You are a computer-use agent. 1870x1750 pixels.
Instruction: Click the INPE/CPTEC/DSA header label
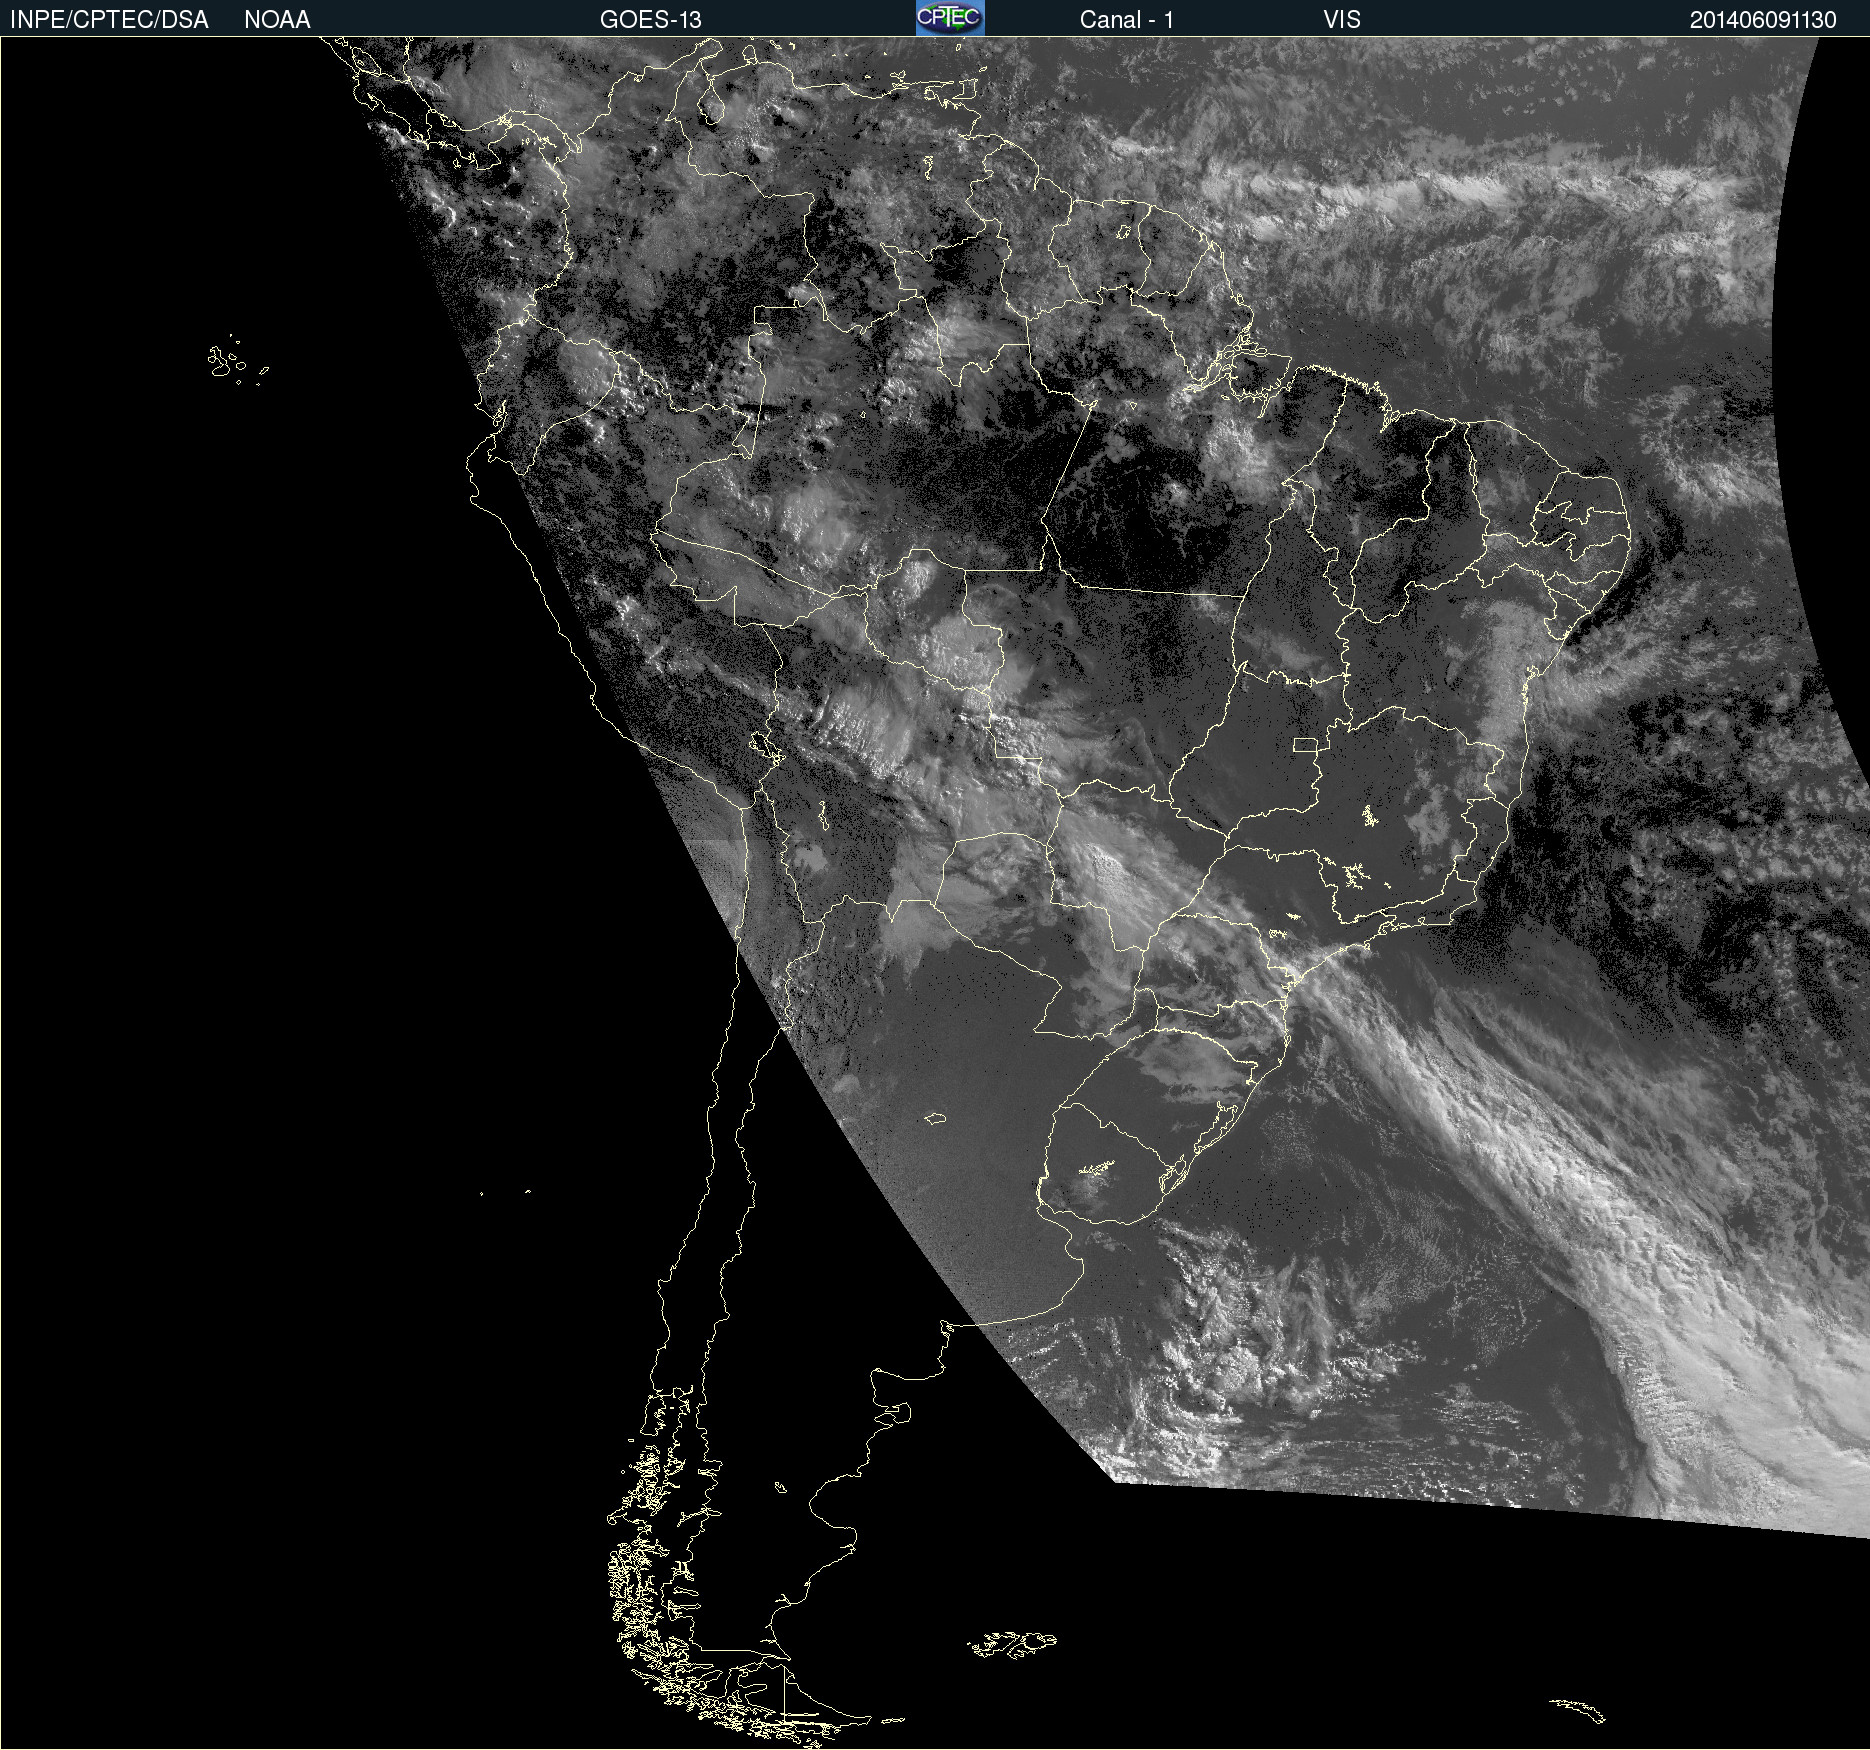[109, 20]
